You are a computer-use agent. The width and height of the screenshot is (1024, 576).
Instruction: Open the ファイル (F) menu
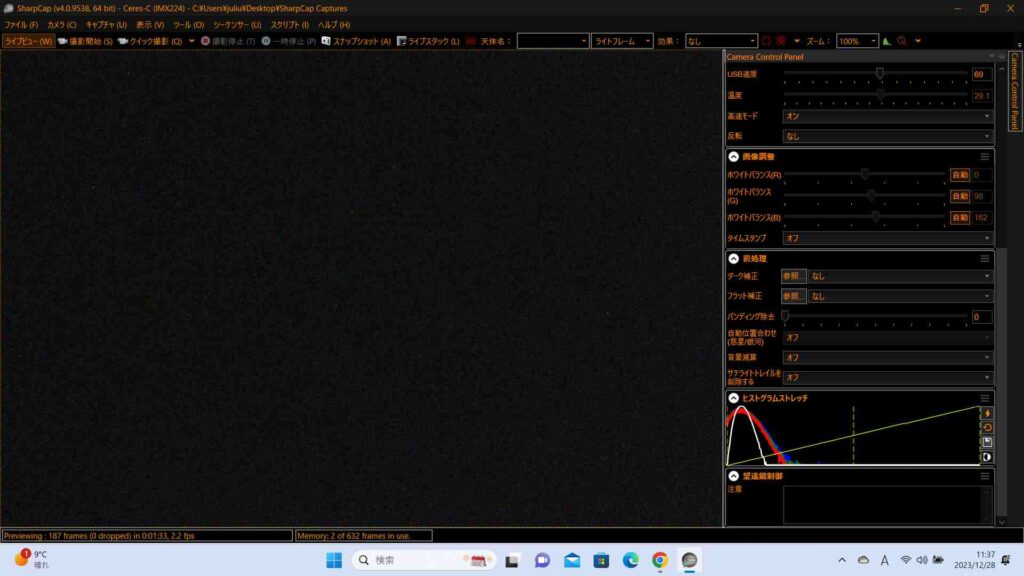(21, 24)
